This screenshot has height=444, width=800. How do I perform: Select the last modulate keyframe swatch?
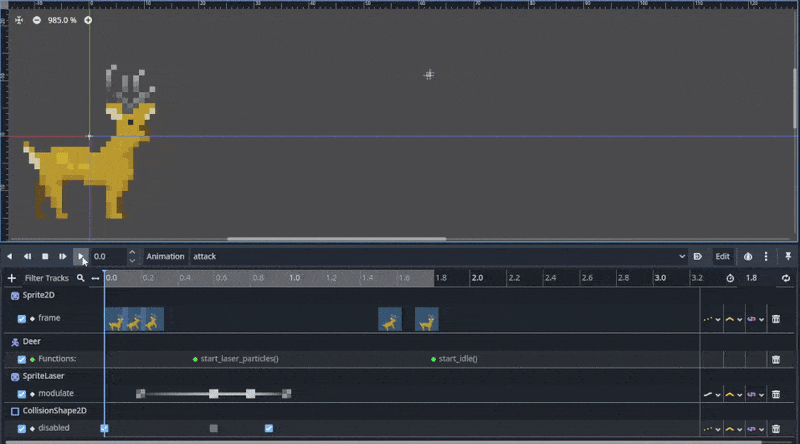pos(287,393)
